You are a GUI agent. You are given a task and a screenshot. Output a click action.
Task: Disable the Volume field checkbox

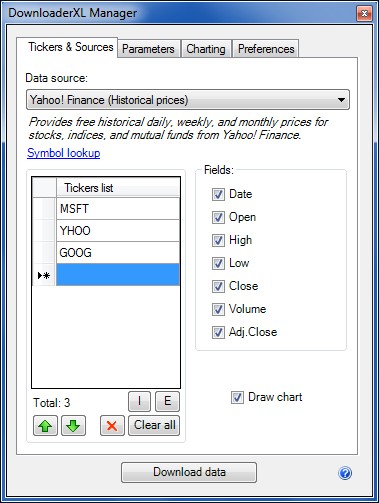pos(218,309)
